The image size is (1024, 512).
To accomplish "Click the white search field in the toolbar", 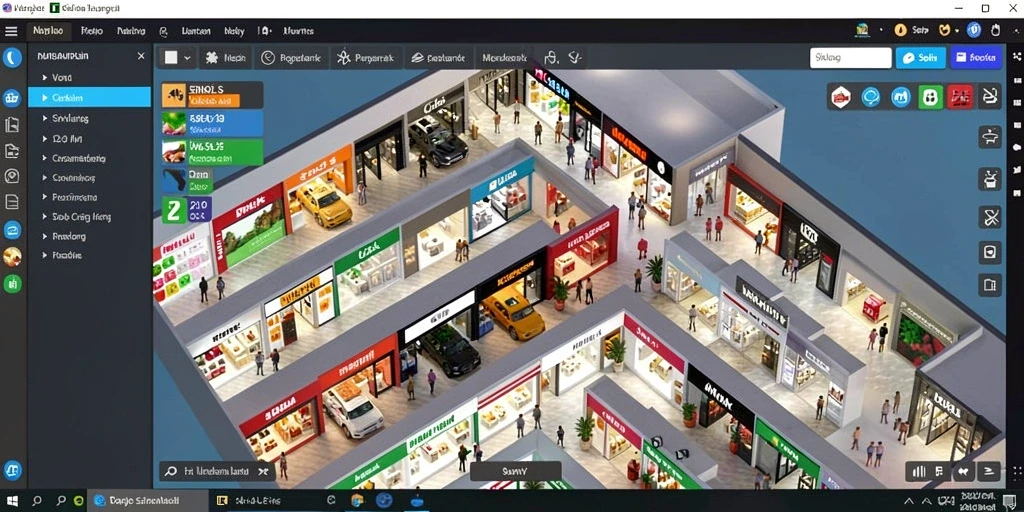I will tap(850, 57).
